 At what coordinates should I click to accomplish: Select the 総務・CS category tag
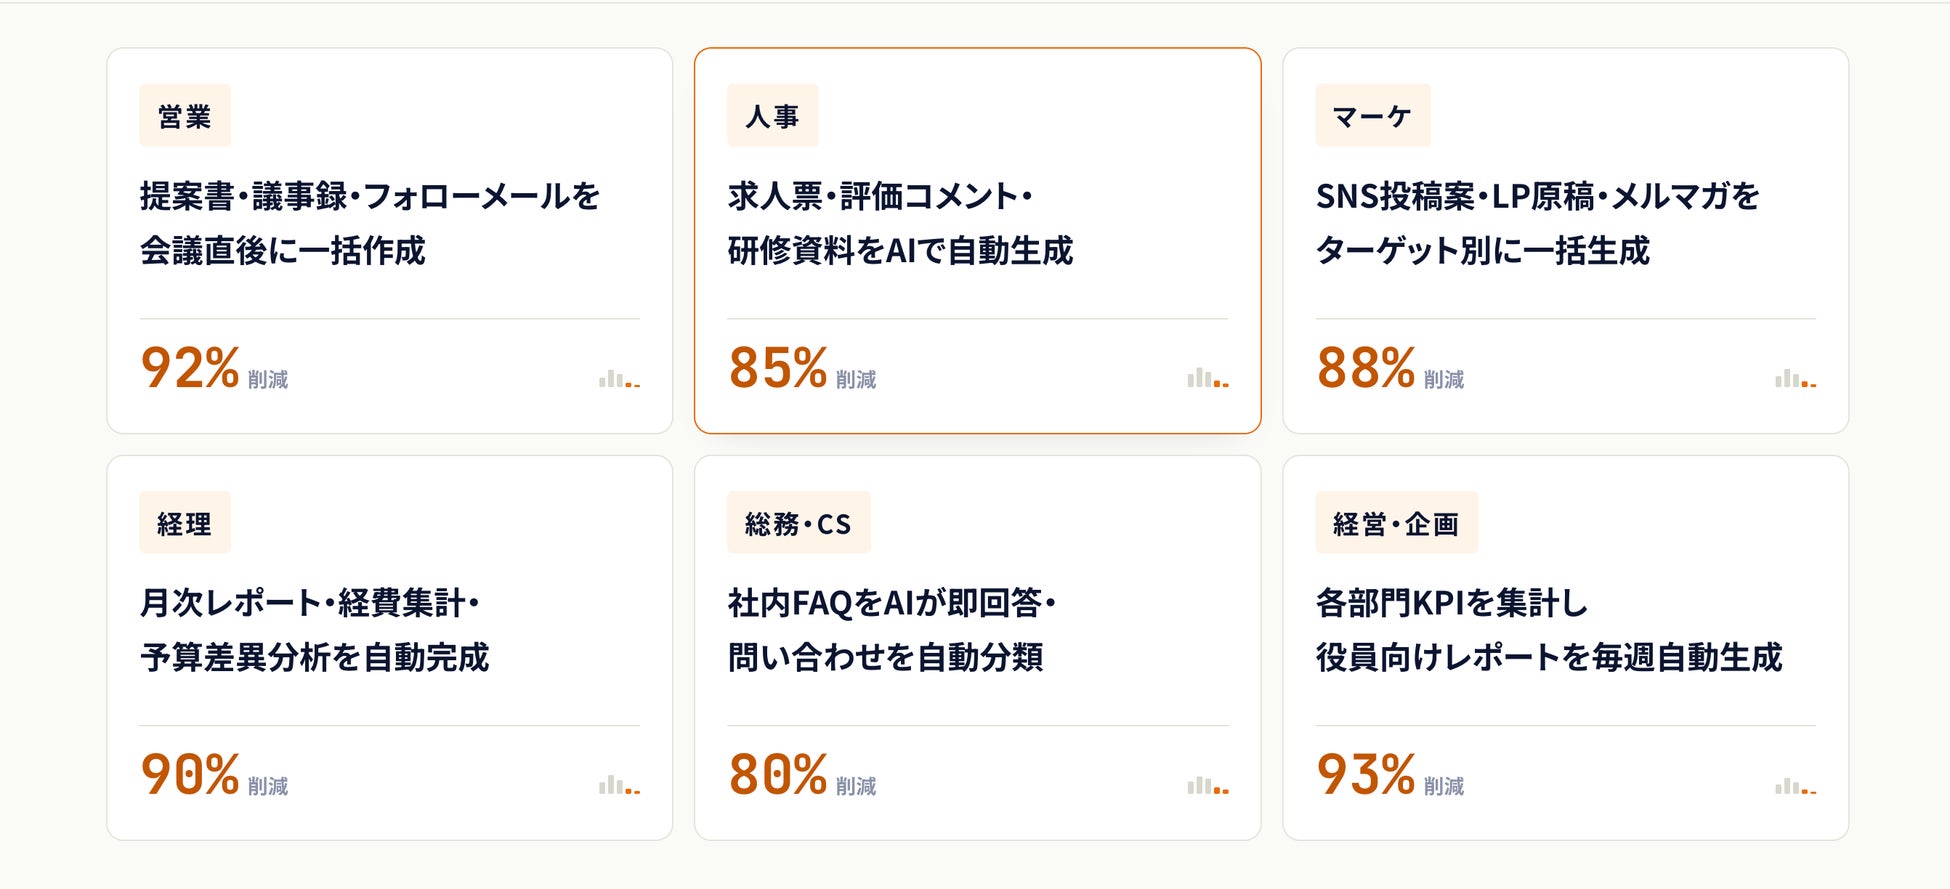click(x=799, y=523)
